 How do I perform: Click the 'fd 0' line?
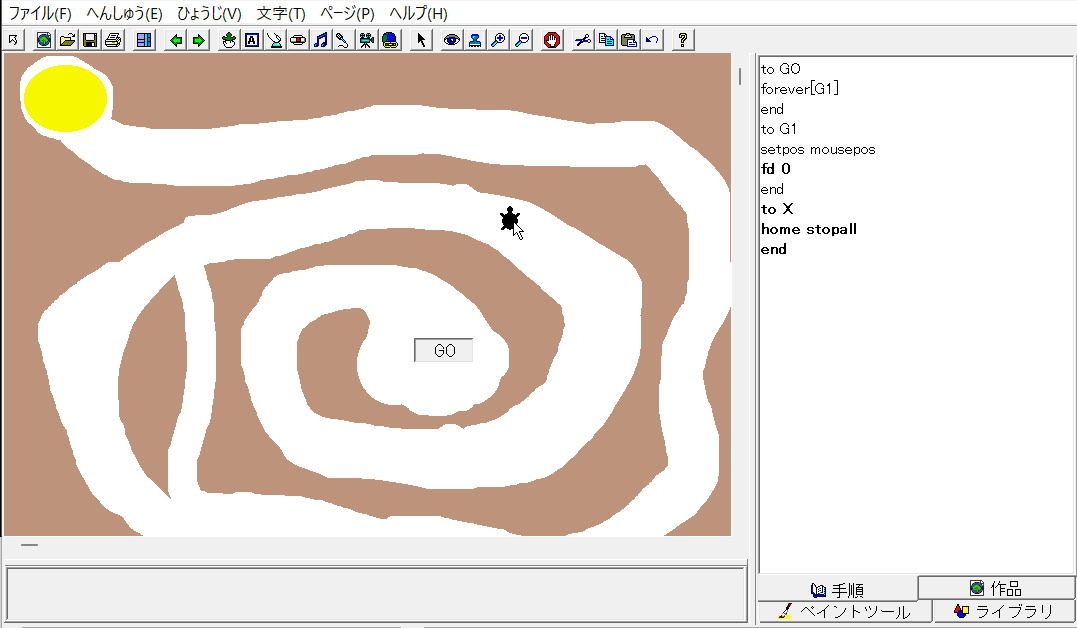click(775, 169)
